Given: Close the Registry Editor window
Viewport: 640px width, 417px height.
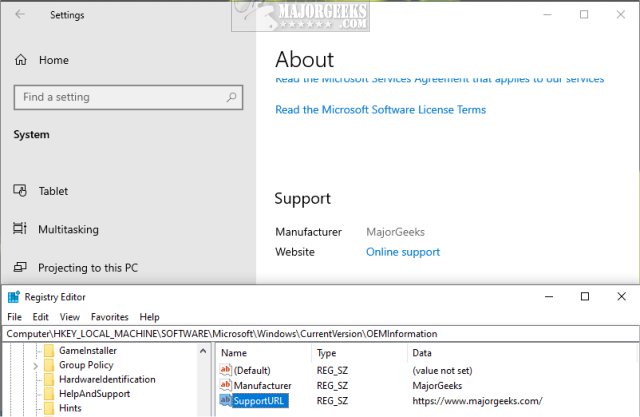Looking at the screenshot, I should [621, 297].
